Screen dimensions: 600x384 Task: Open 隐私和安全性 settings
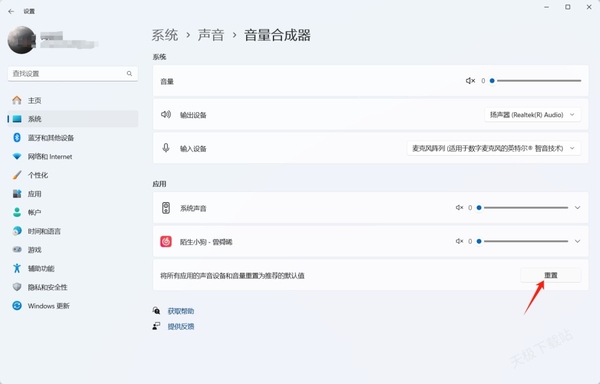coord(73,287)
